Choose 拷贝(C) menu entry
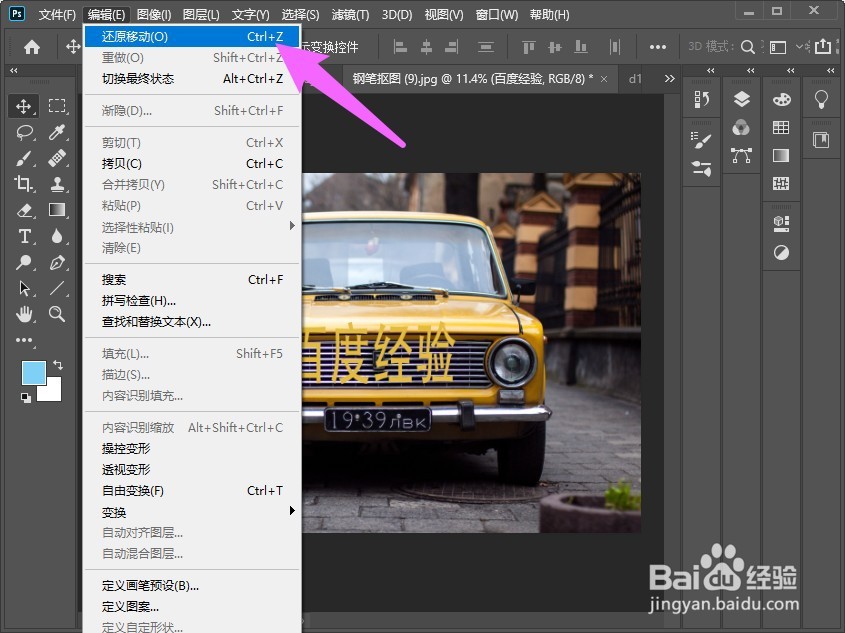The height and width of the screenshot is (633, 845). pos(192,164)
